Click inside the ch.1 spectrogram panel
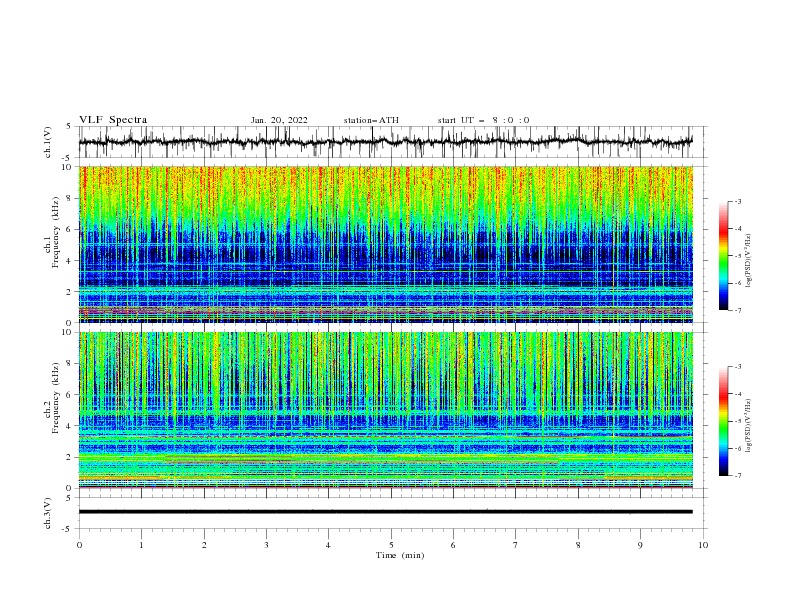 pyautogui.click(x=385, y=244)
